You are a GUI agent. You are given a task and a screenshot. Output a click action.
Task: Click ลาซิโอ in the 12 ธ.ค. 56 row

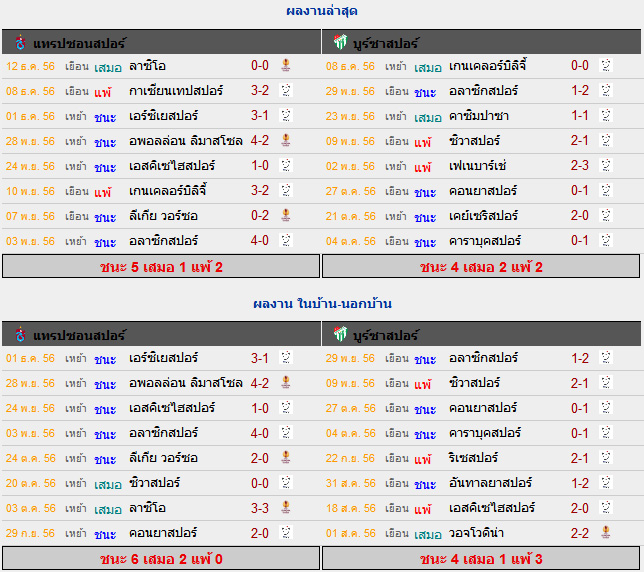point(147,66)
